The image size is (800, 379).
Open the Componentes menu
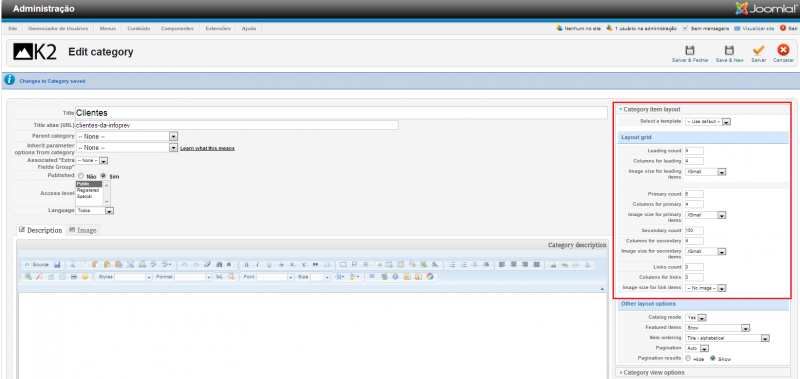click(x=177, y=29)
